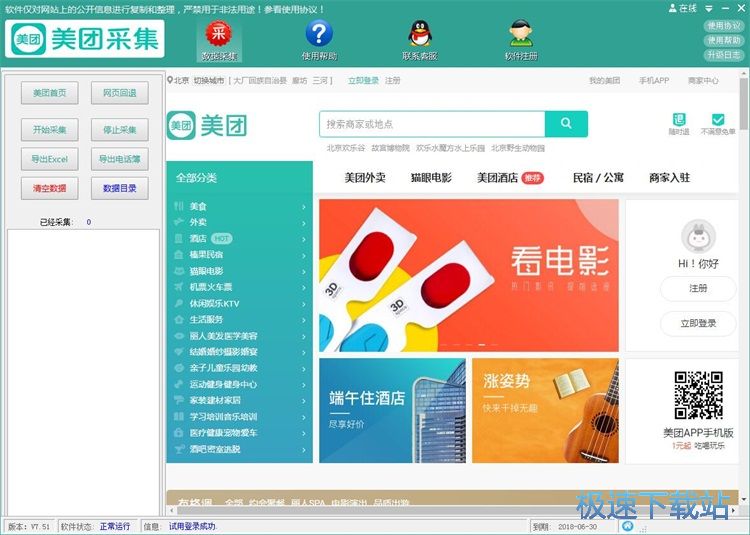
Task: Click the 试用登录成功 status text
Action: [x=192, y=526]
